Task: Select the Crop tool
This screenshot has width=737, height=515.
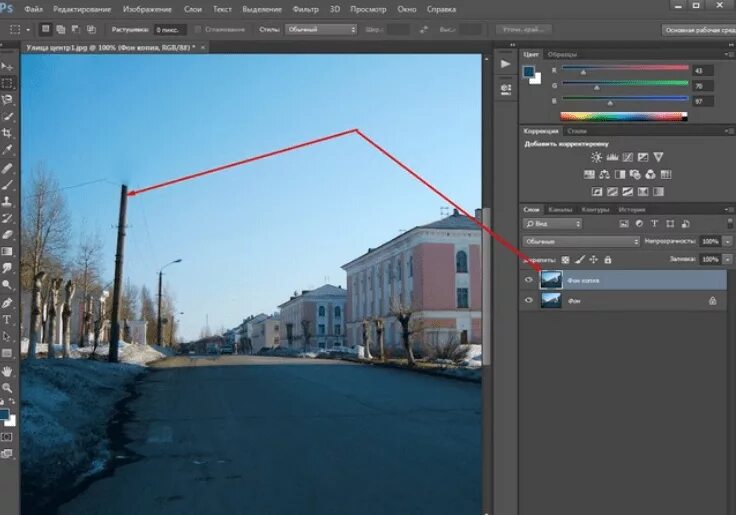Action: (x=7, y=133)
